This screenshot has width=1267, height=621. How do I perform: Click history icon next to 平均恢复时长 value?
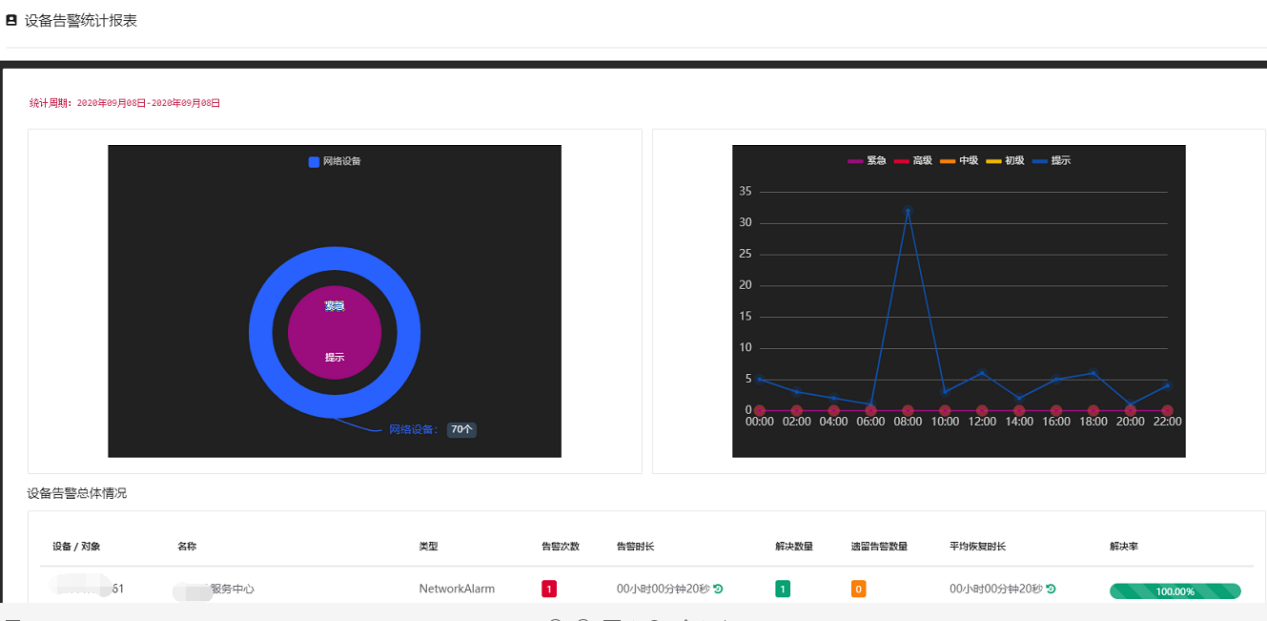point(1051,589)
